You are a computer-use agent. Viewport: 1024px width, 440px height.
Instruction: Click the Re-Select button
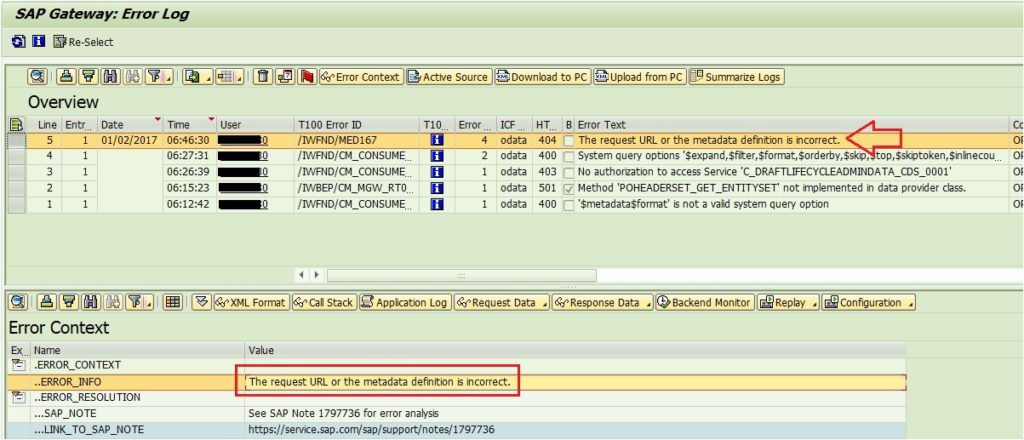(84, 42)
